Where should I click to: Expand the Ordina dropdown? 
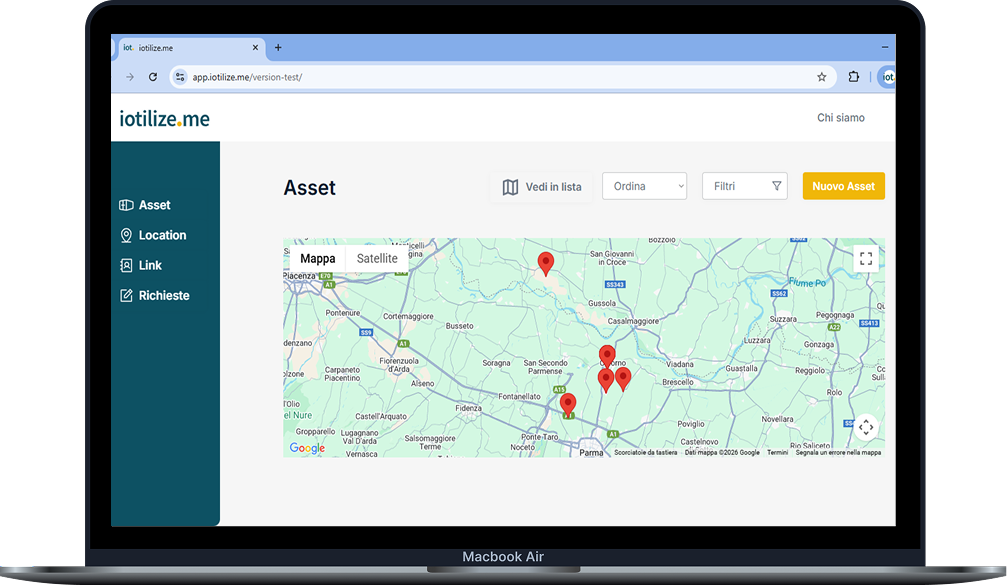tap(644, 186)
